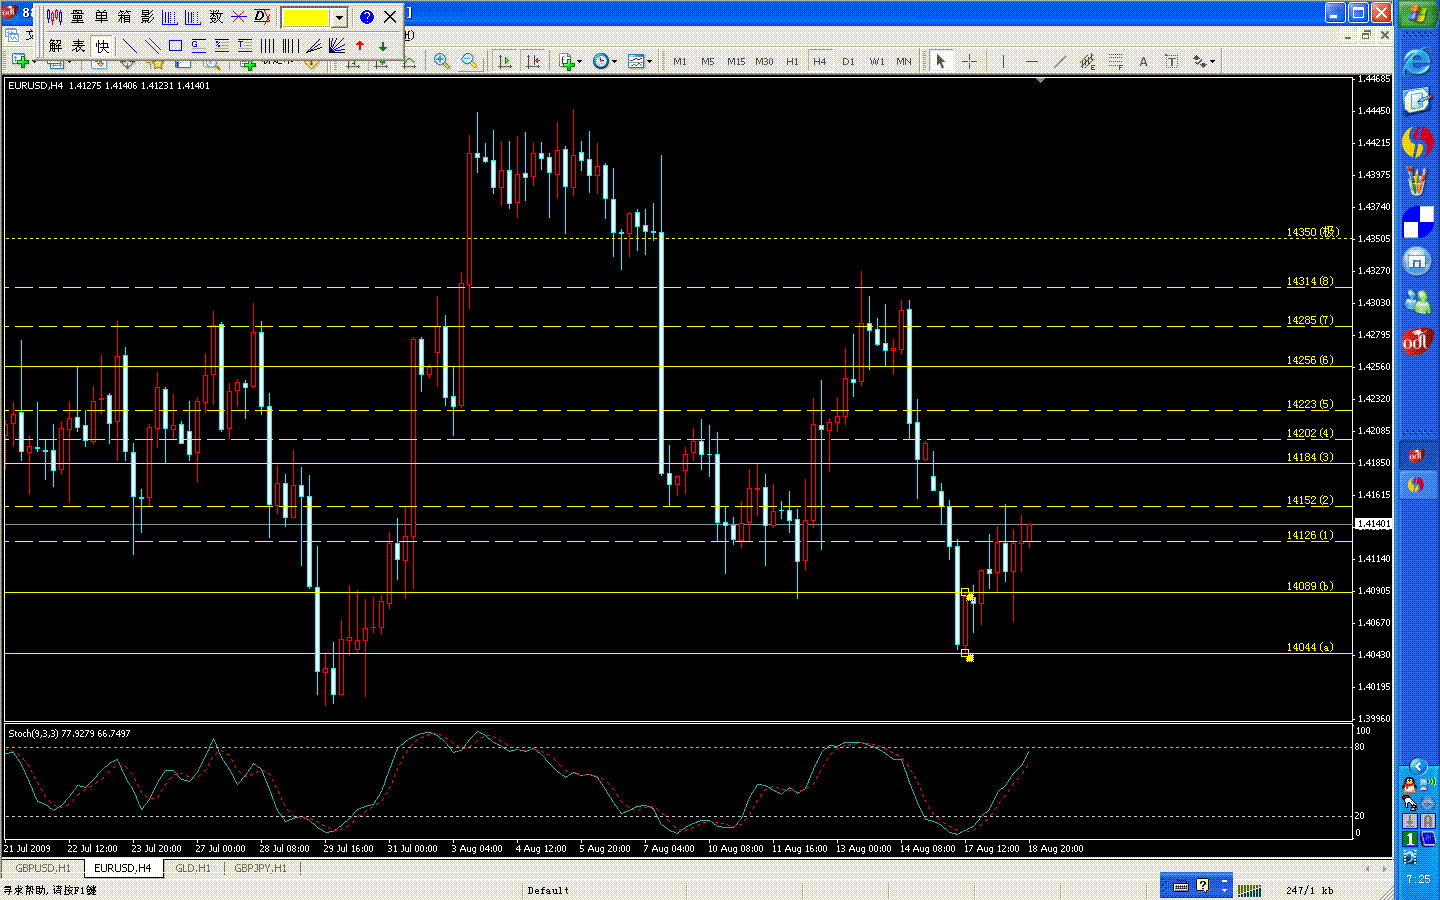Switch to W1 timeframe
Screen dimensions: 1440x900
[x=876, y=62]
